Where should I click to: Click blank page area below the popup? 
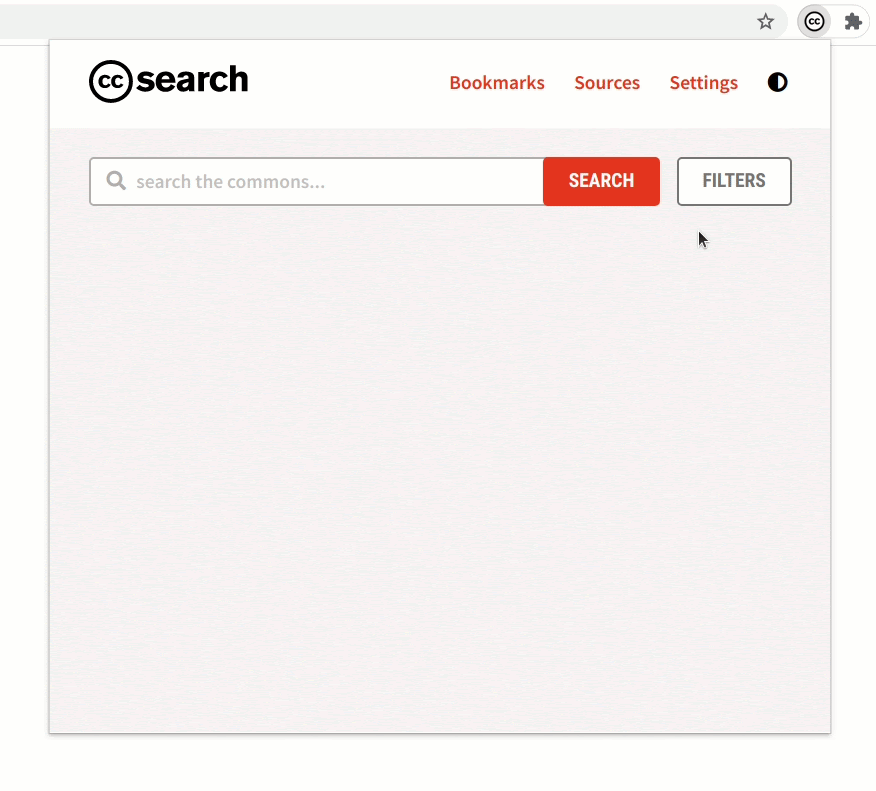[438, 763]
